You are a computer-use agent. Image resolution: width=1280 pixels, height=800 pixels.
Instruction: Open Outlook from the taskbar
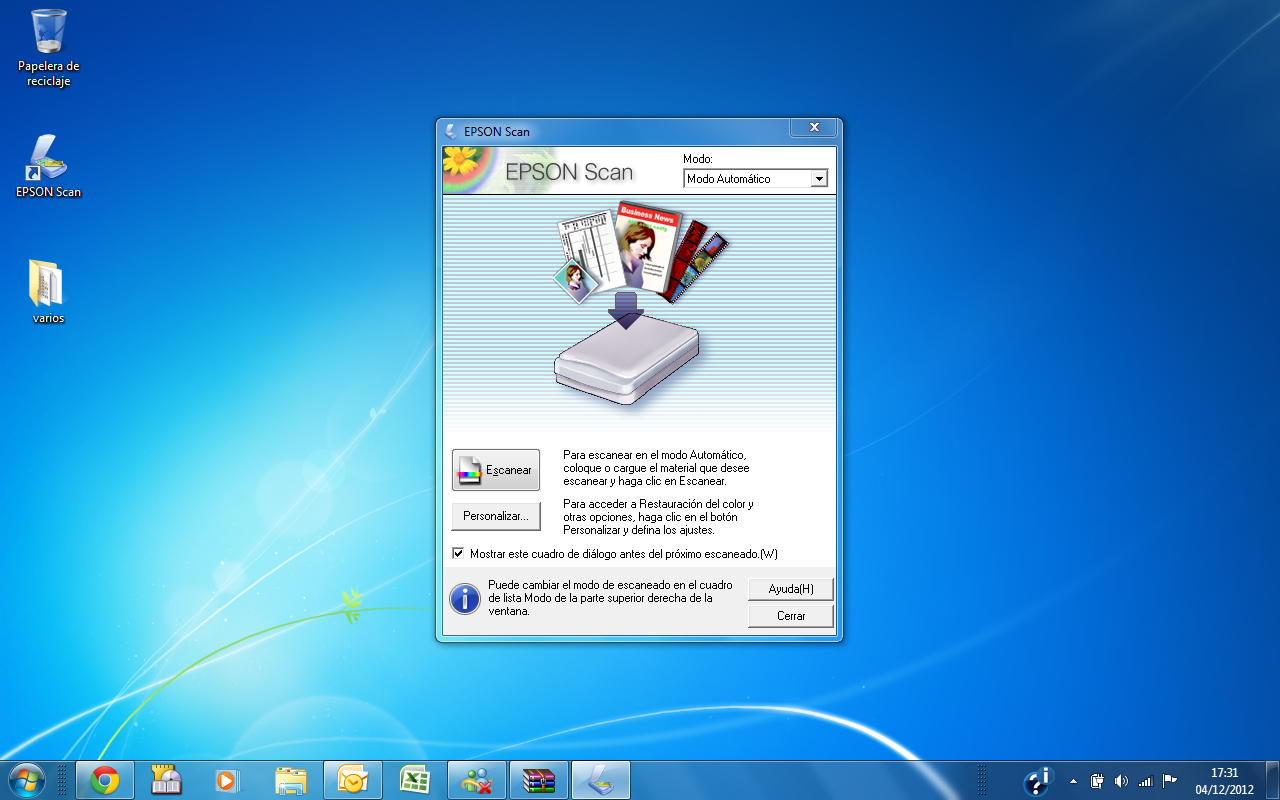[352, 780]
